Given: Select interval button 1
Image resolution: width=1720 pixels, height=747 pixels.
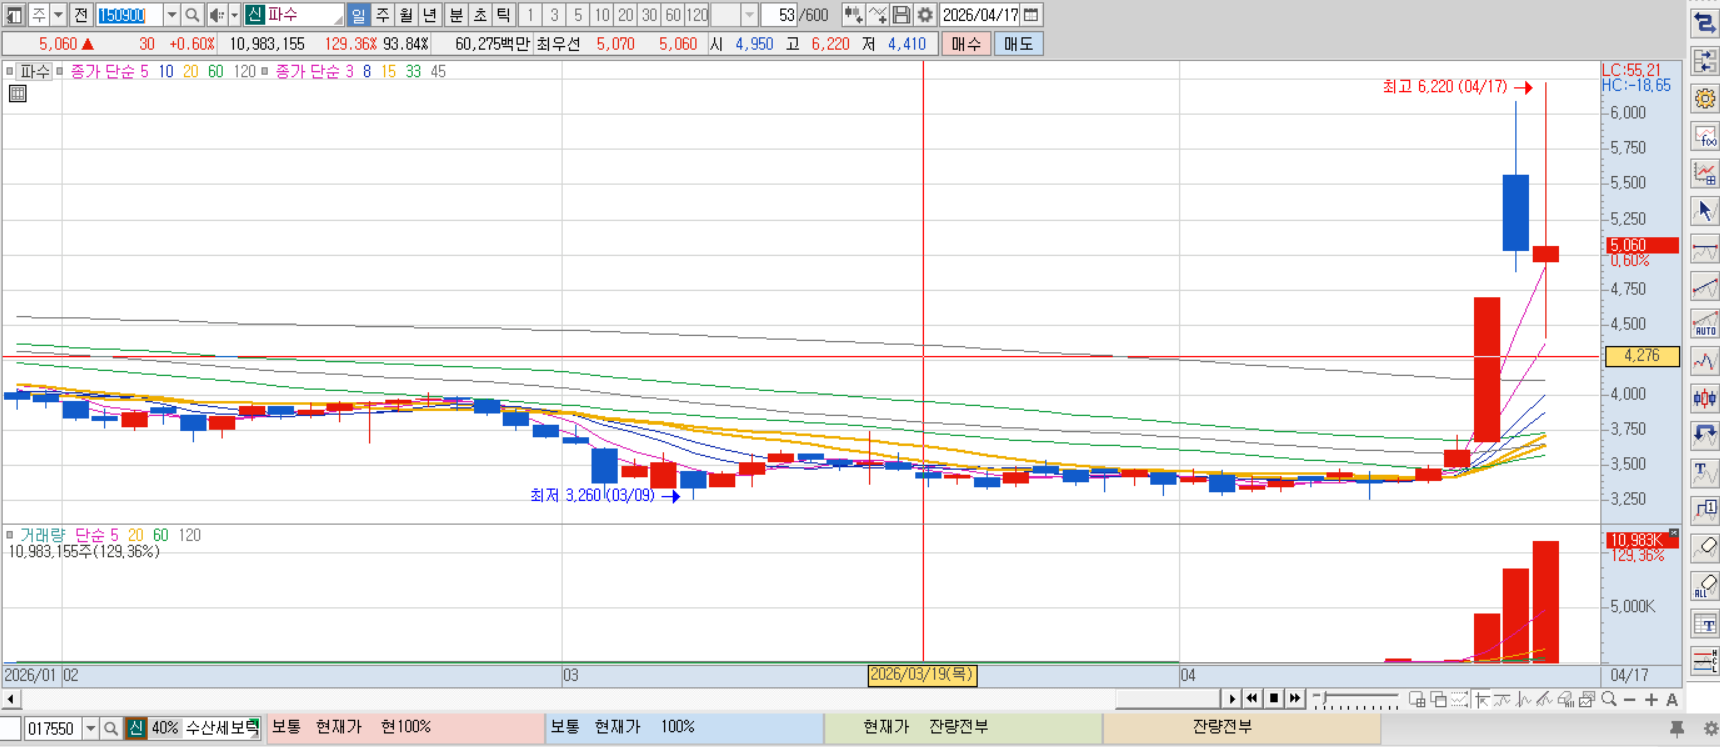Looking at the screenshot, I should (x=530, y=15).
